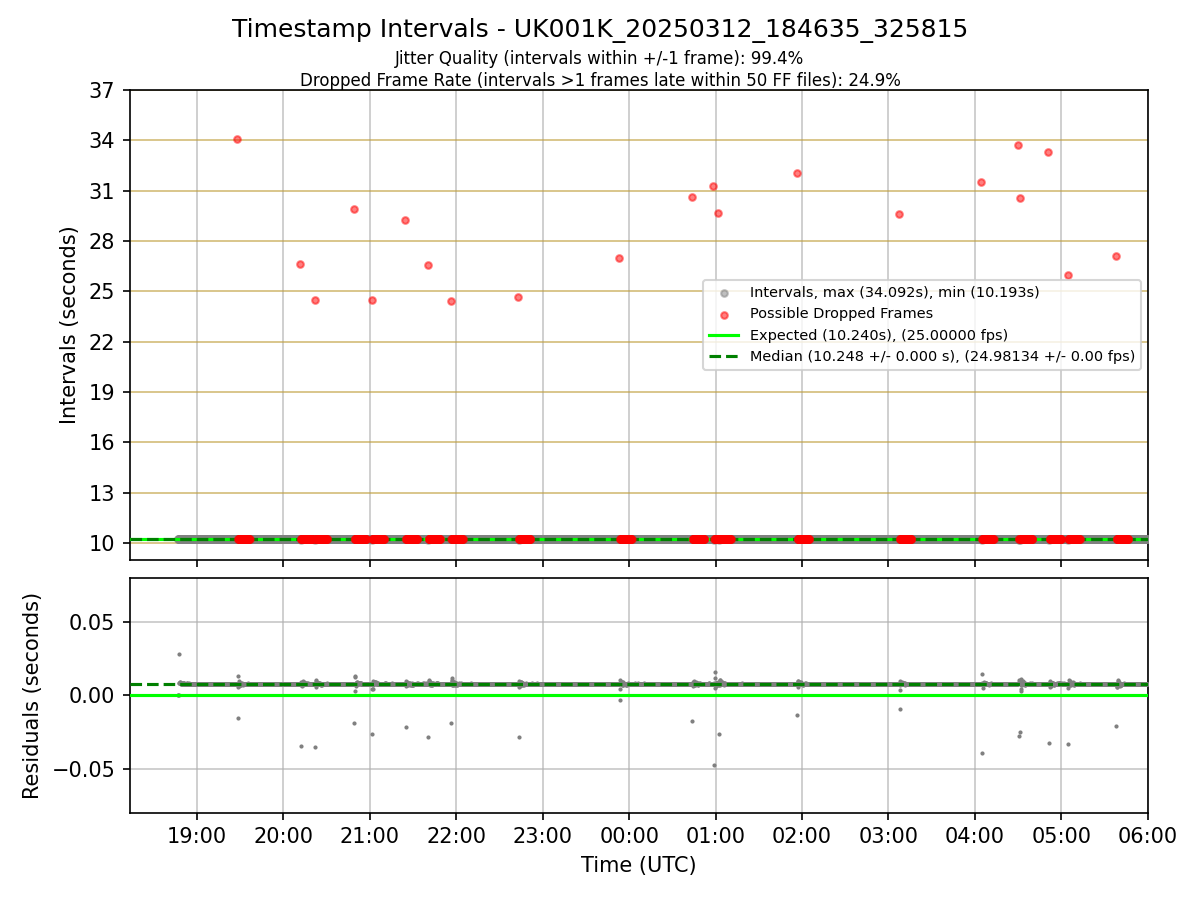The width and height of the screenshot is (1200, 900).
Task: Click legend entry 'Possible Dropped Frames'
Action: [841, 313]
